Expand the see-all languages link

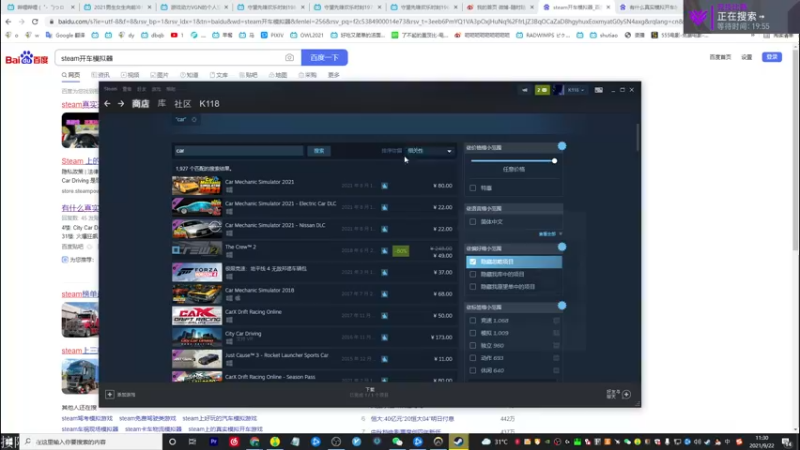[x=550, y=234]
